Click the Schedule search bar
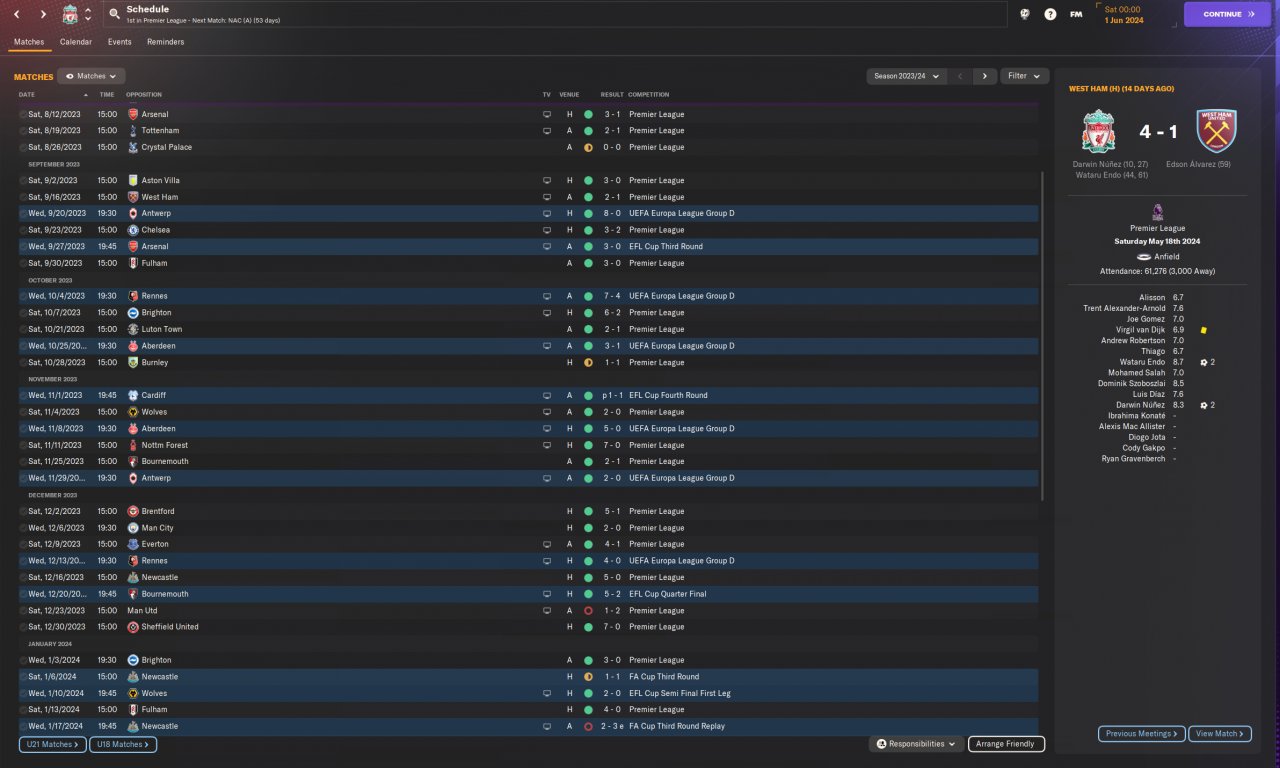The image size is (1280, 768). coord(555,14)
